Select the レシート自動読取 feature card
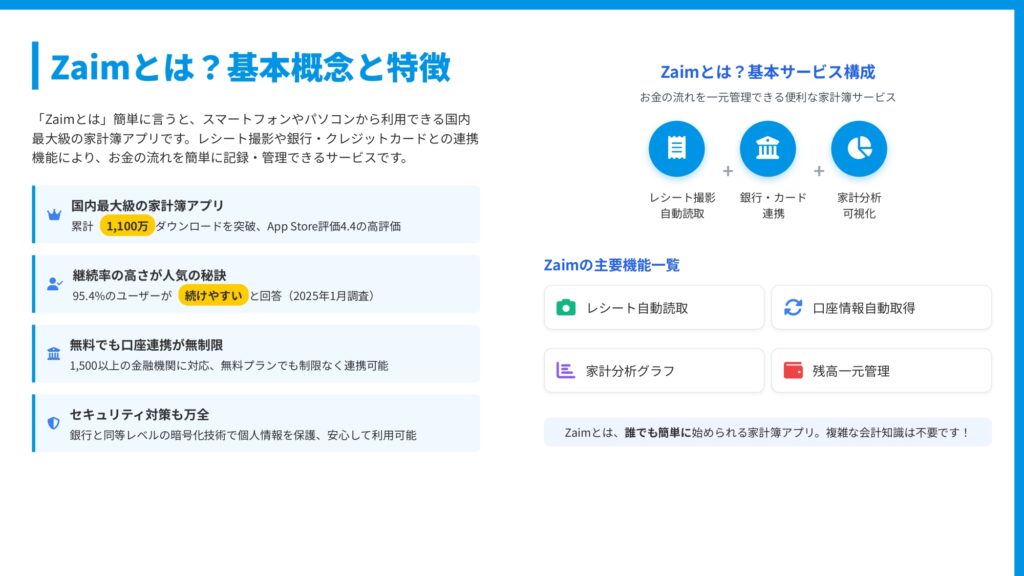 point(654,308)
